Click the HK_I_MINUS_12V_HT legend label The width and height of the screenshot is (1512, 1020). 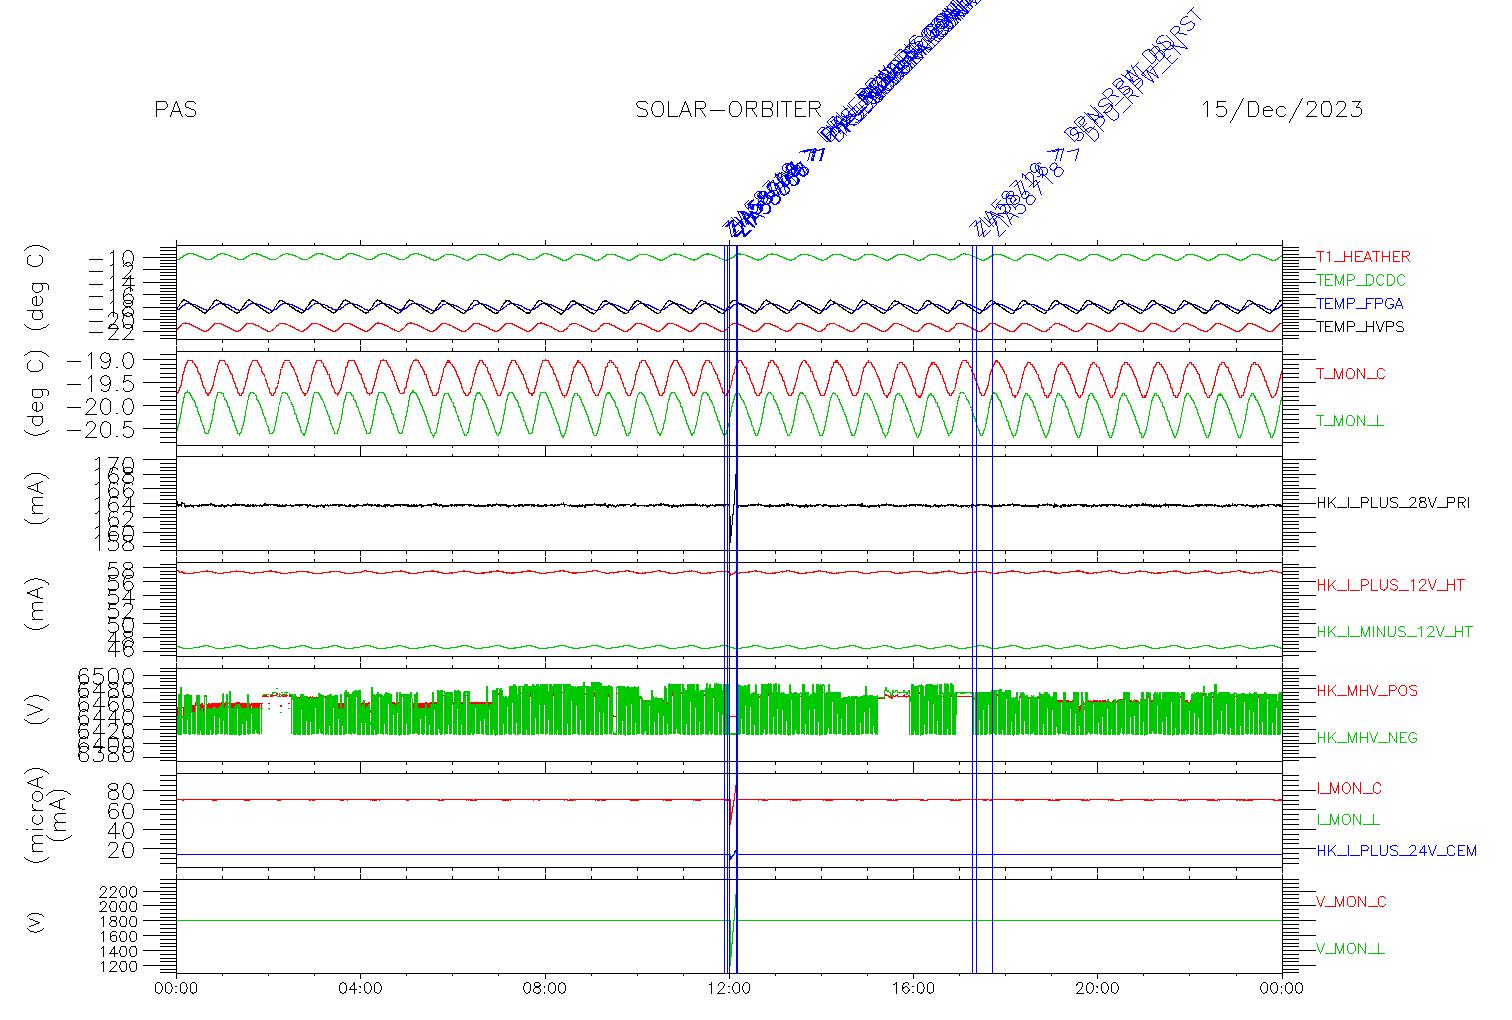1394,632
